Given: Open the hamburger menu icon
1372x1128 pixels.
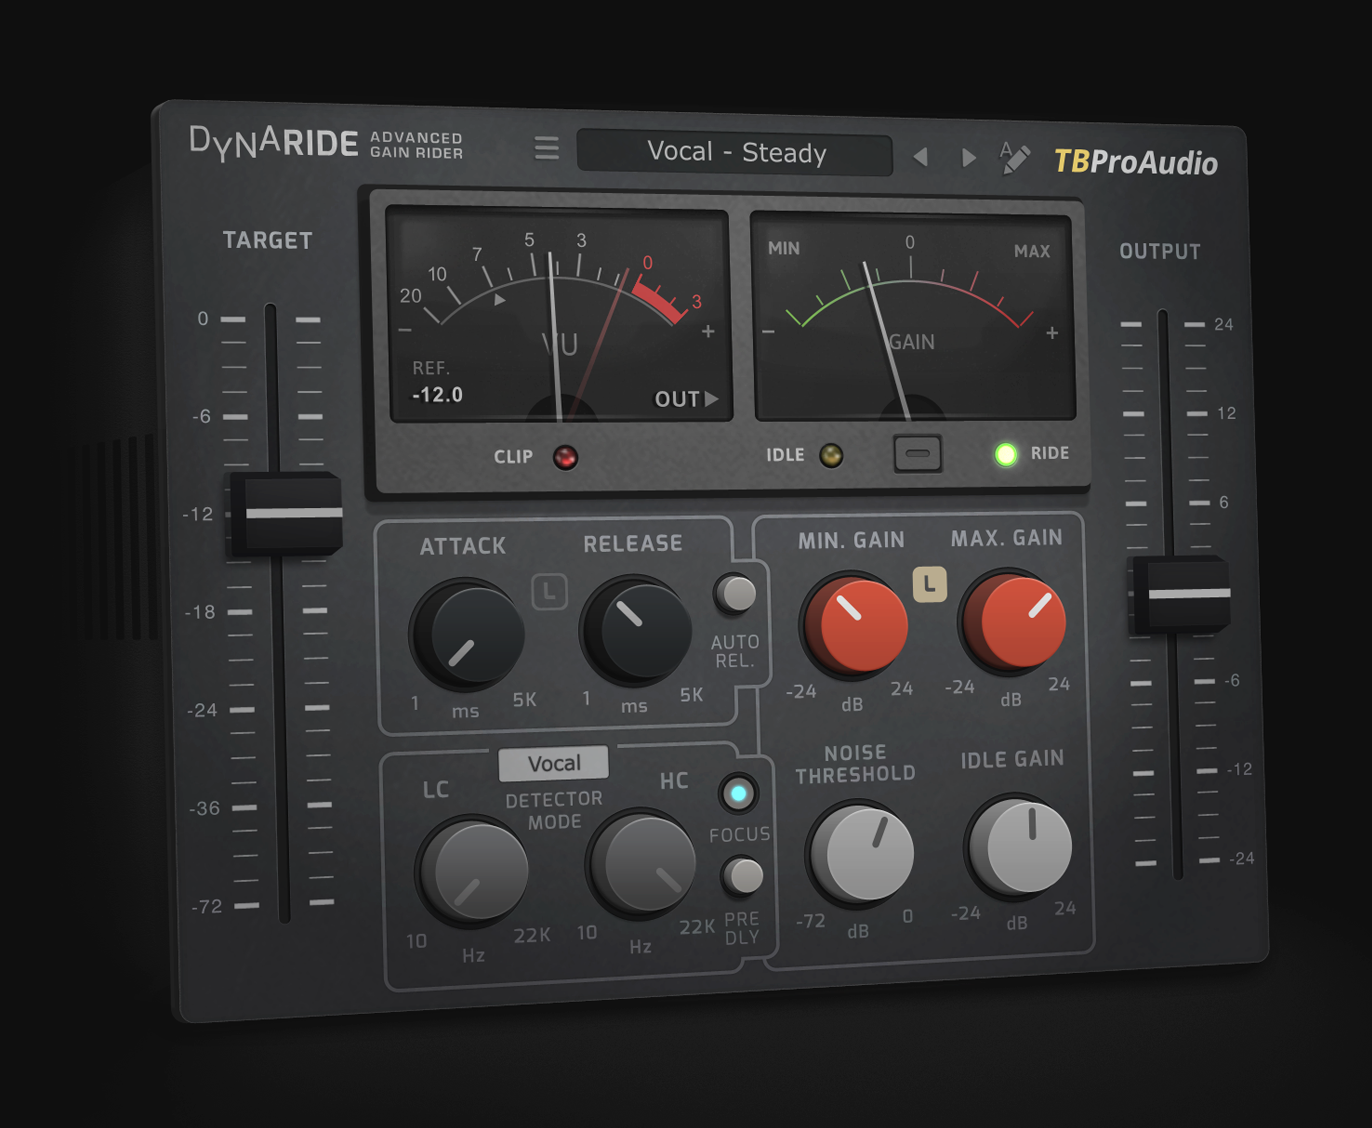Looking at the screenshot, I should (546, 148).
